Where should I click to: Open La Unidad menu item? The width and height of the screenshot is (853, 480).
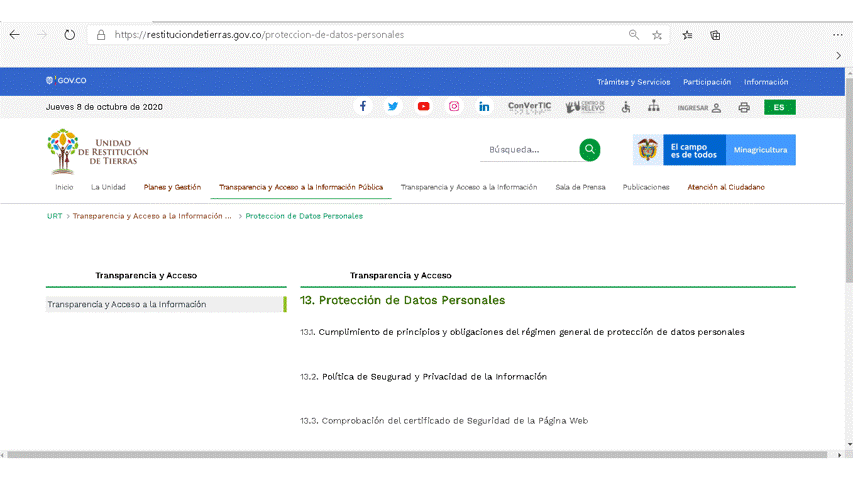tap(108, 187)
